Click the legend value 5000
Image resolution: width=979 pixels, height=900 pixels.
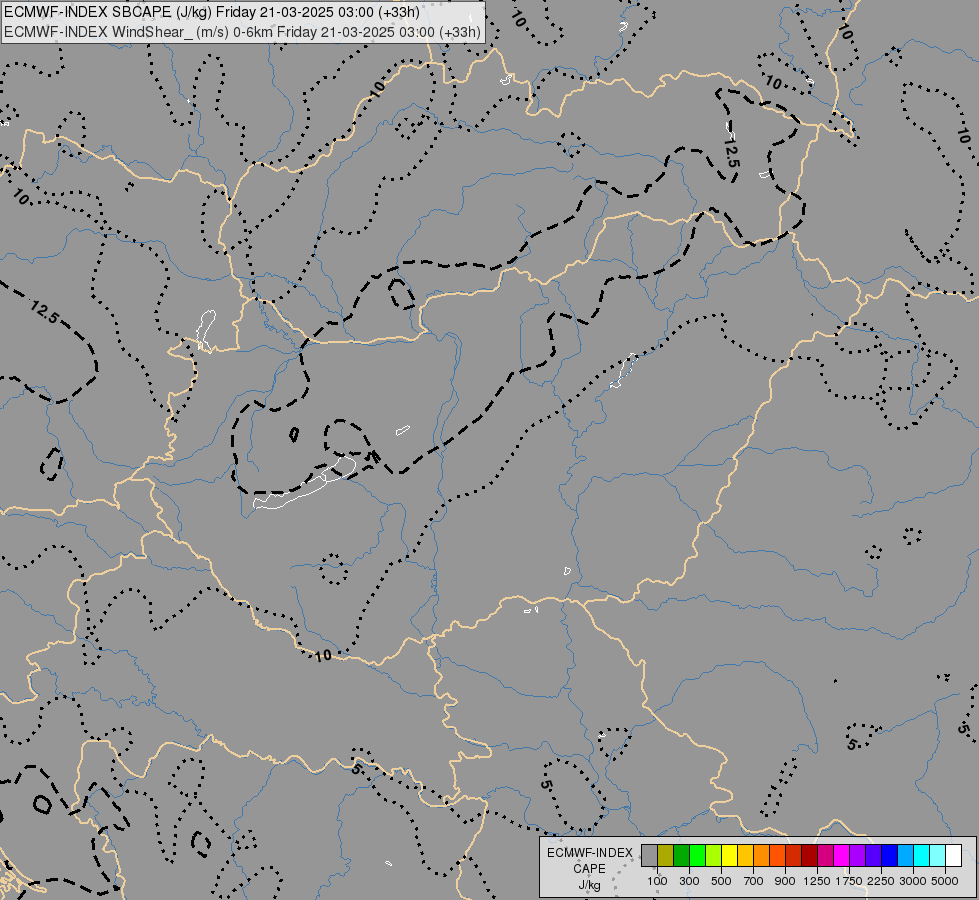[945, 881]
